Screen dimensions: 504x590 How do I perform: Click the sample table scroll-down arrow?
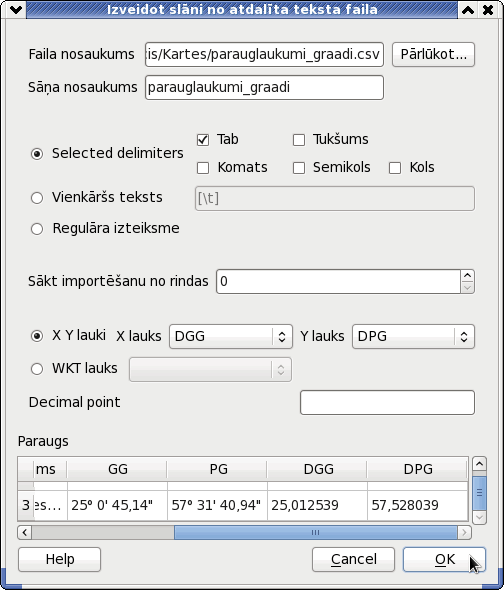(479, 517)
